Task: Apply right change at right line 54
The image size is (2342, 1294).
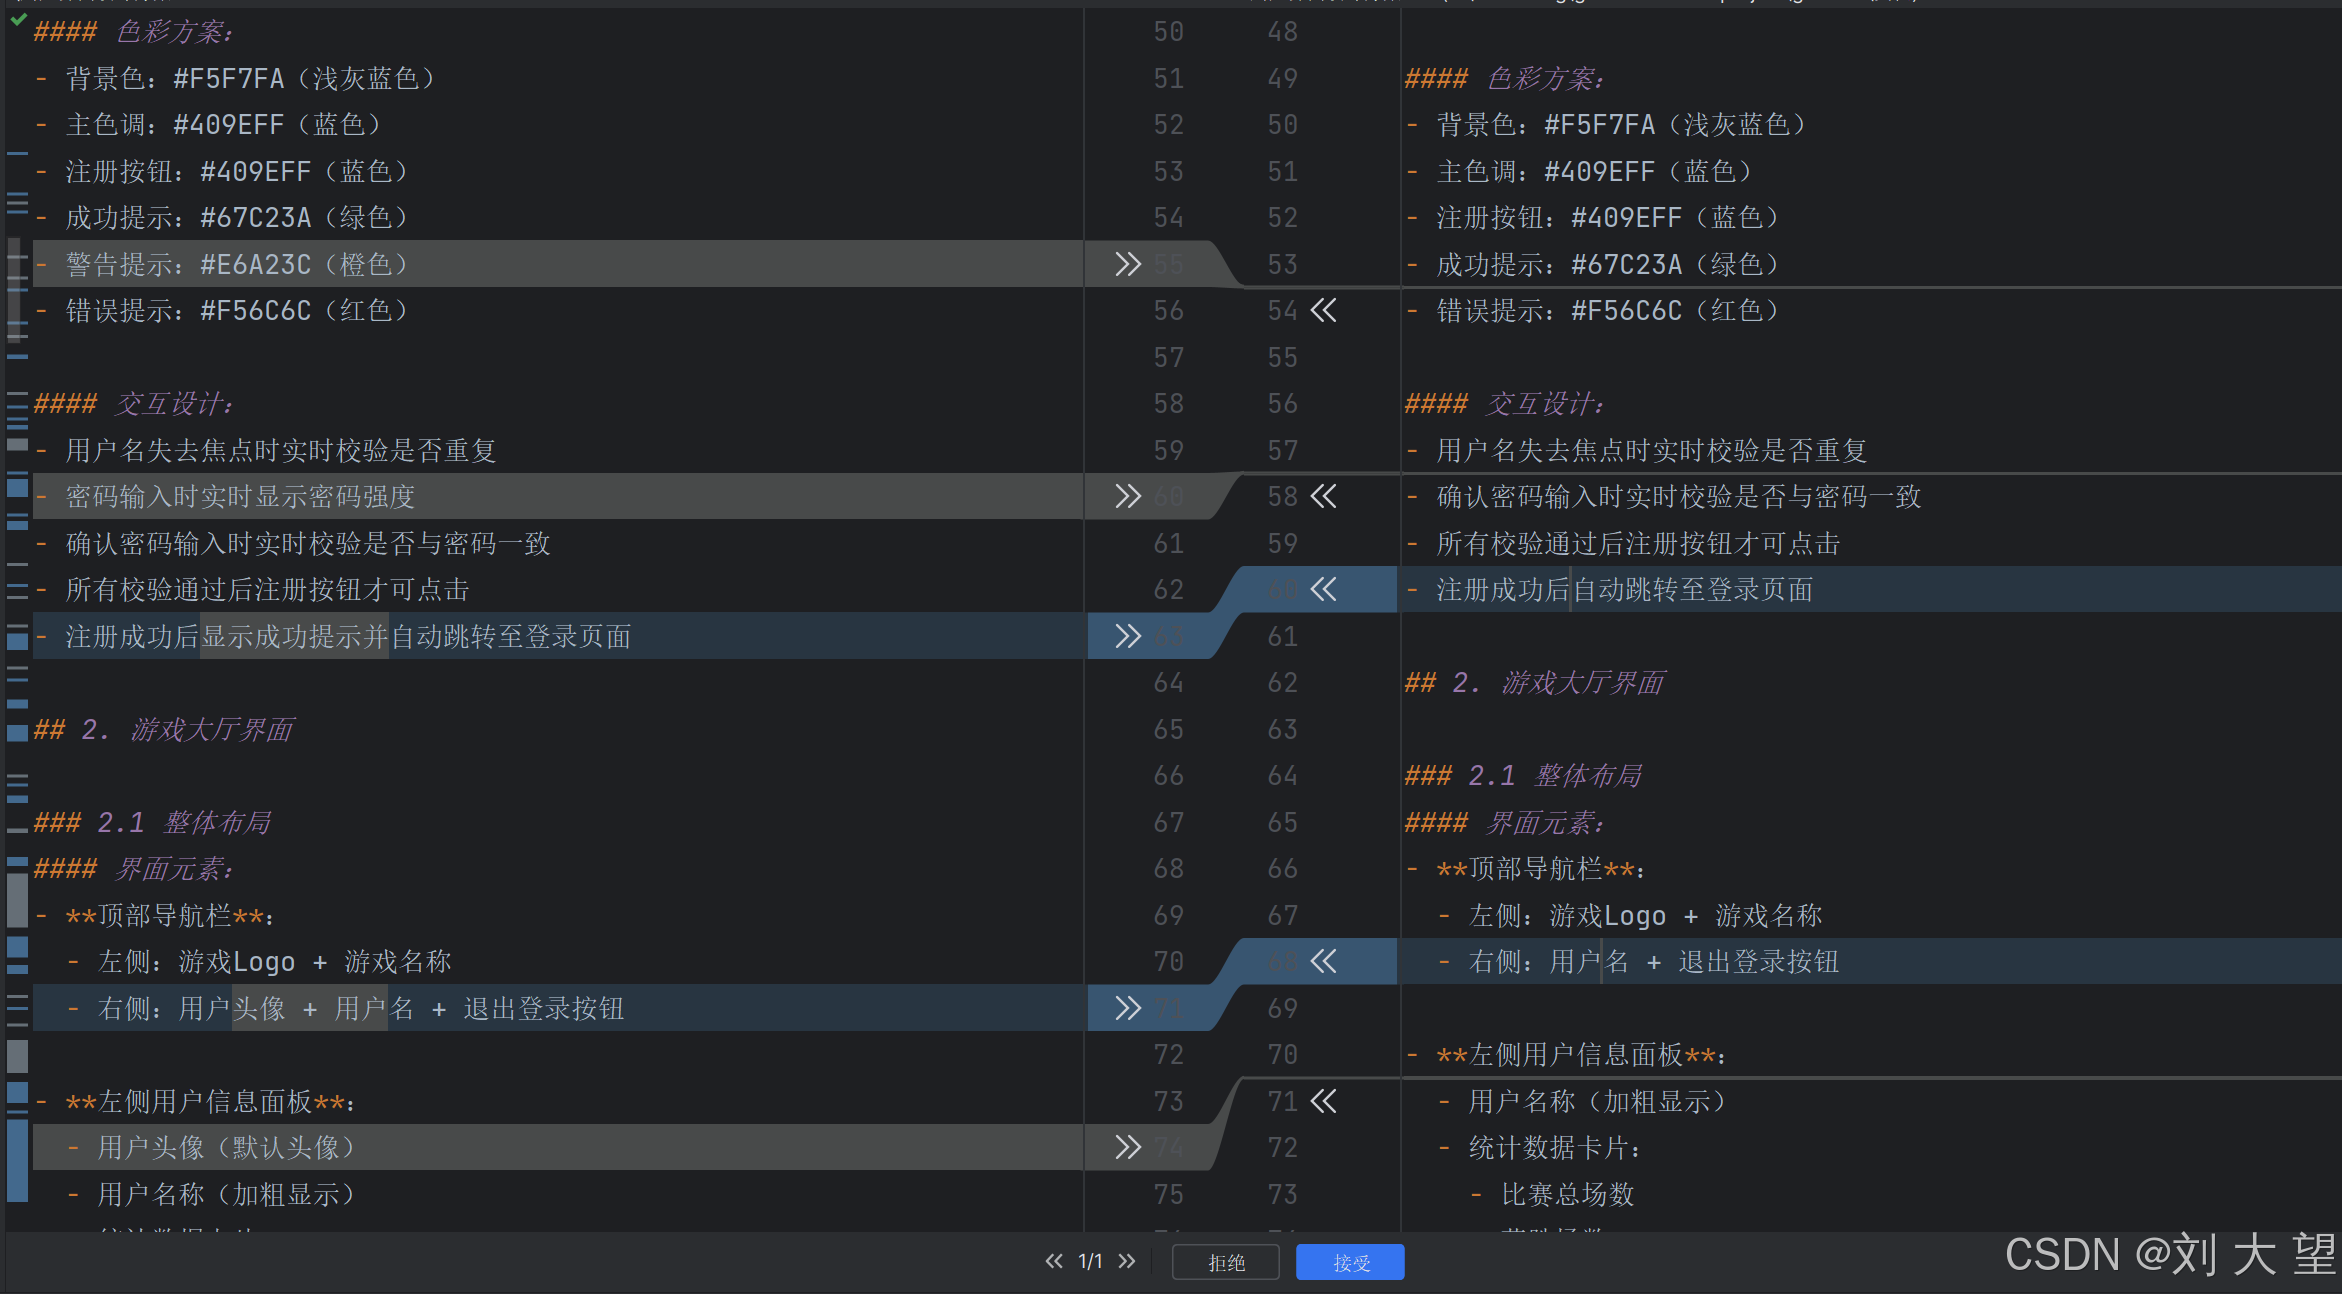Action: pyautogui.click(x=1323, y=310)
